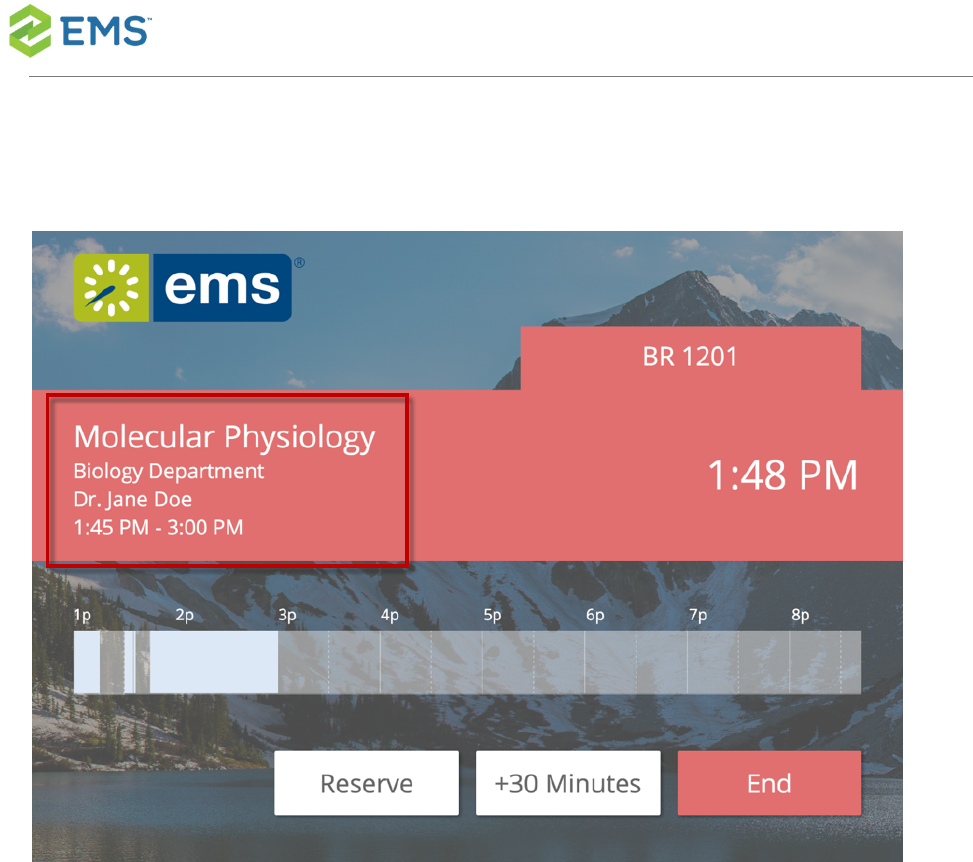Select the BR 1201 room tab
The height and width of the screenshot is (862, 973).
tap(690, 357)
